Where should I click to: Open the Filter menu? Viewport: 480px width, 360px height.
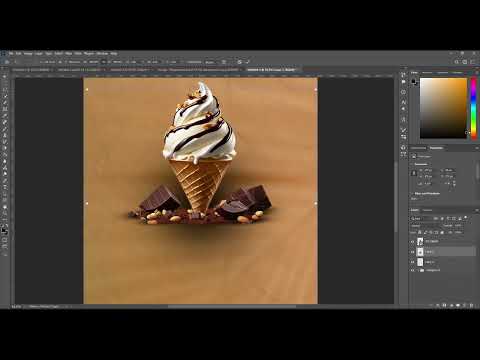[69, 53]
